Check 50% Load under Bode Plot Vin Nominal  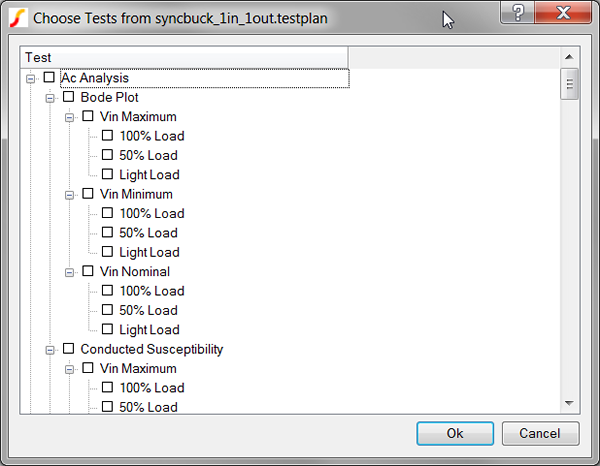(108, 310)
